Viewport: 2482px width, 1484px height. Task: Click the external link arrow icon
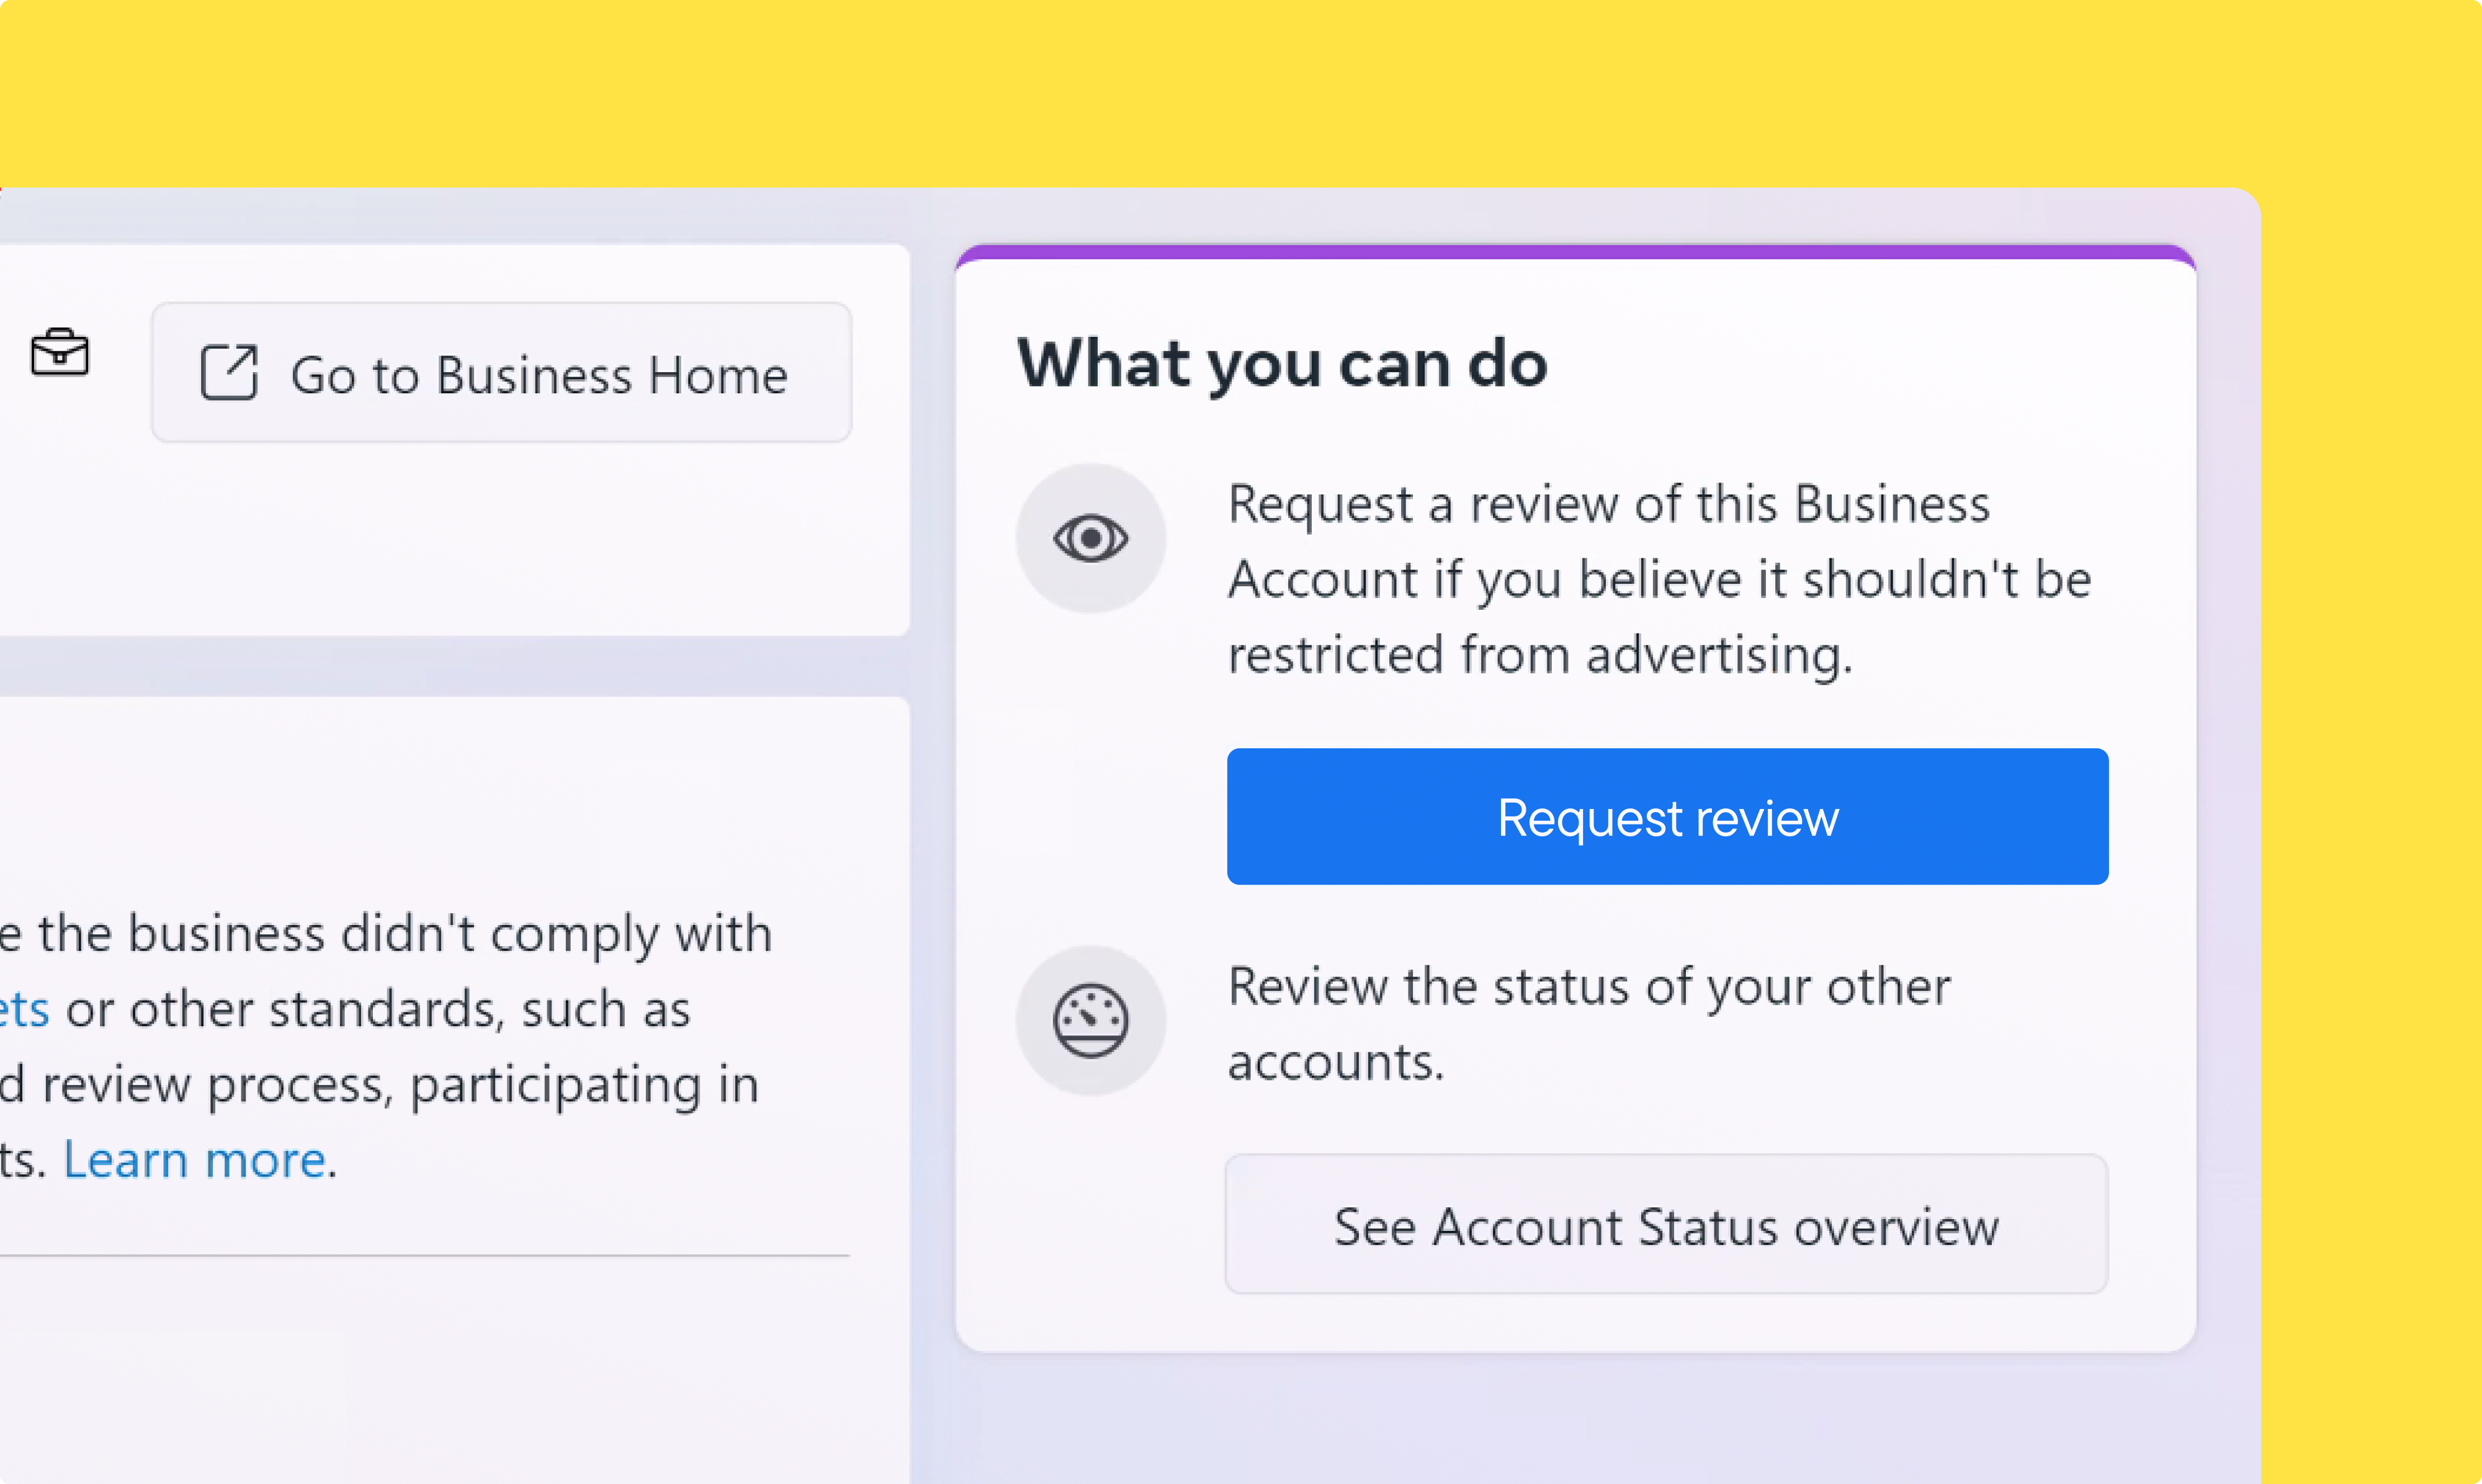click(229, 373)
